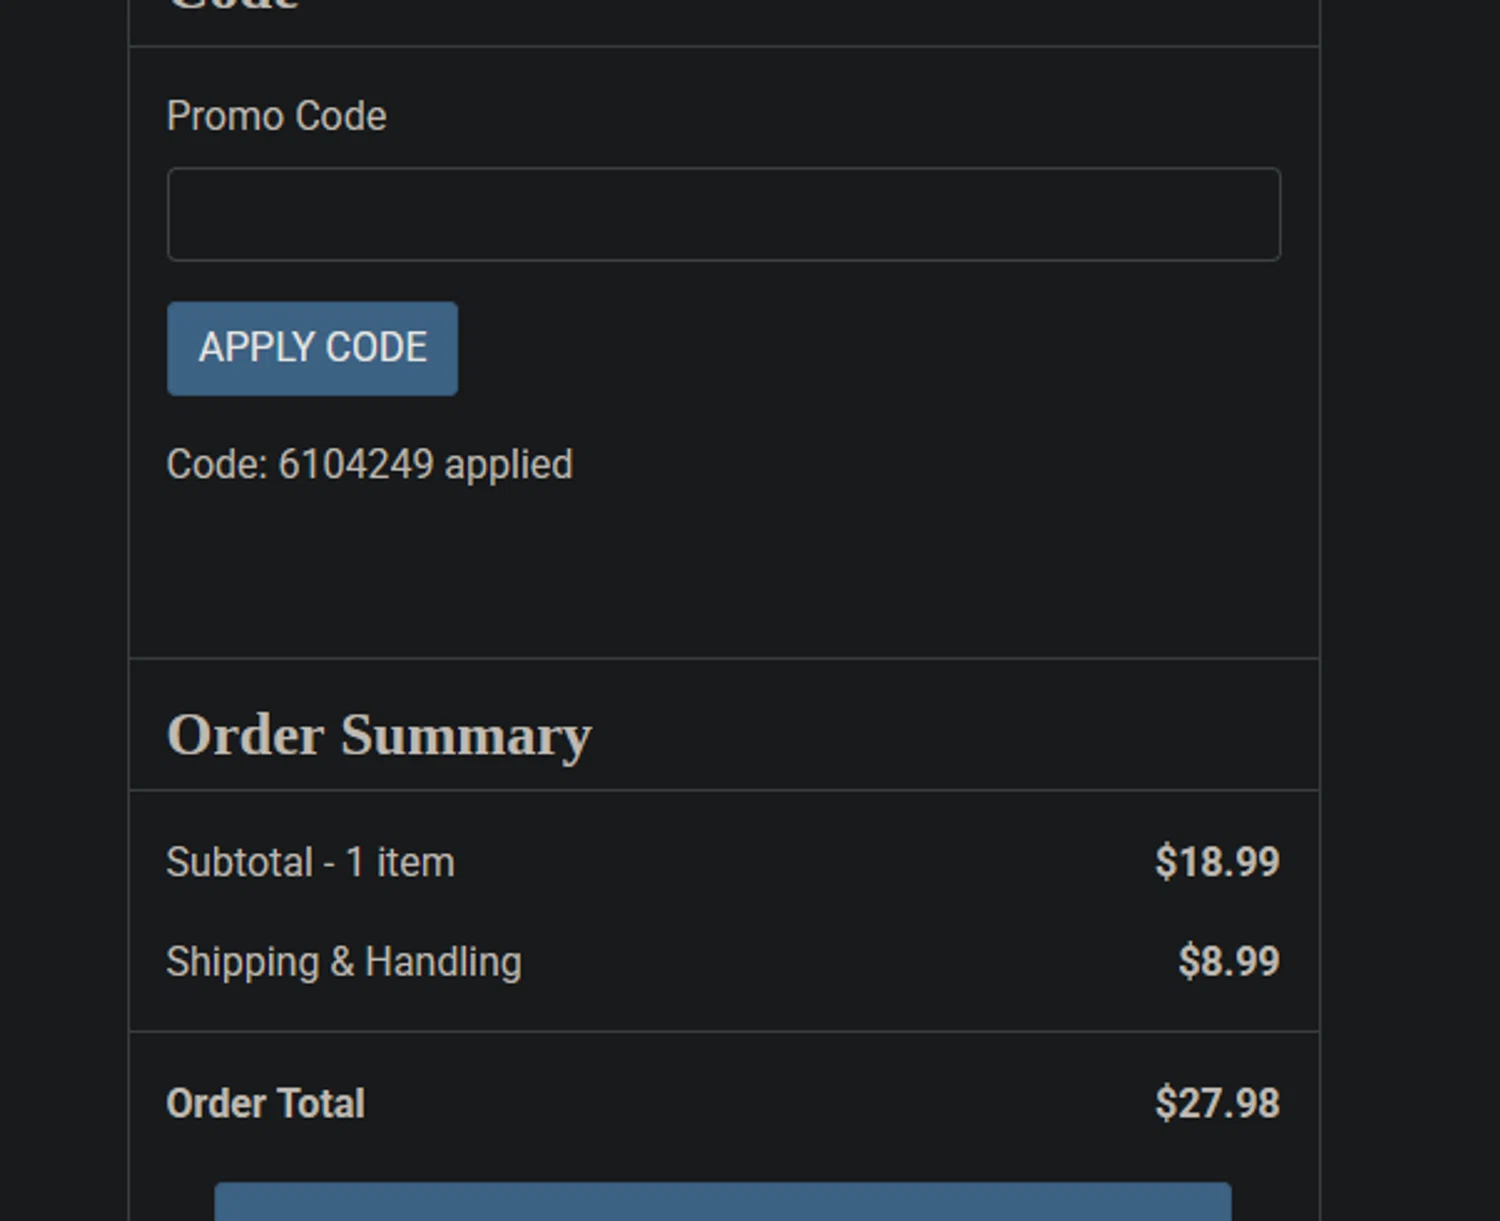The width and height of the screenshot is (1500, 1221).
Task: Click the 'Subtotal - 1 item' label
Action: (x=310, y=862)
